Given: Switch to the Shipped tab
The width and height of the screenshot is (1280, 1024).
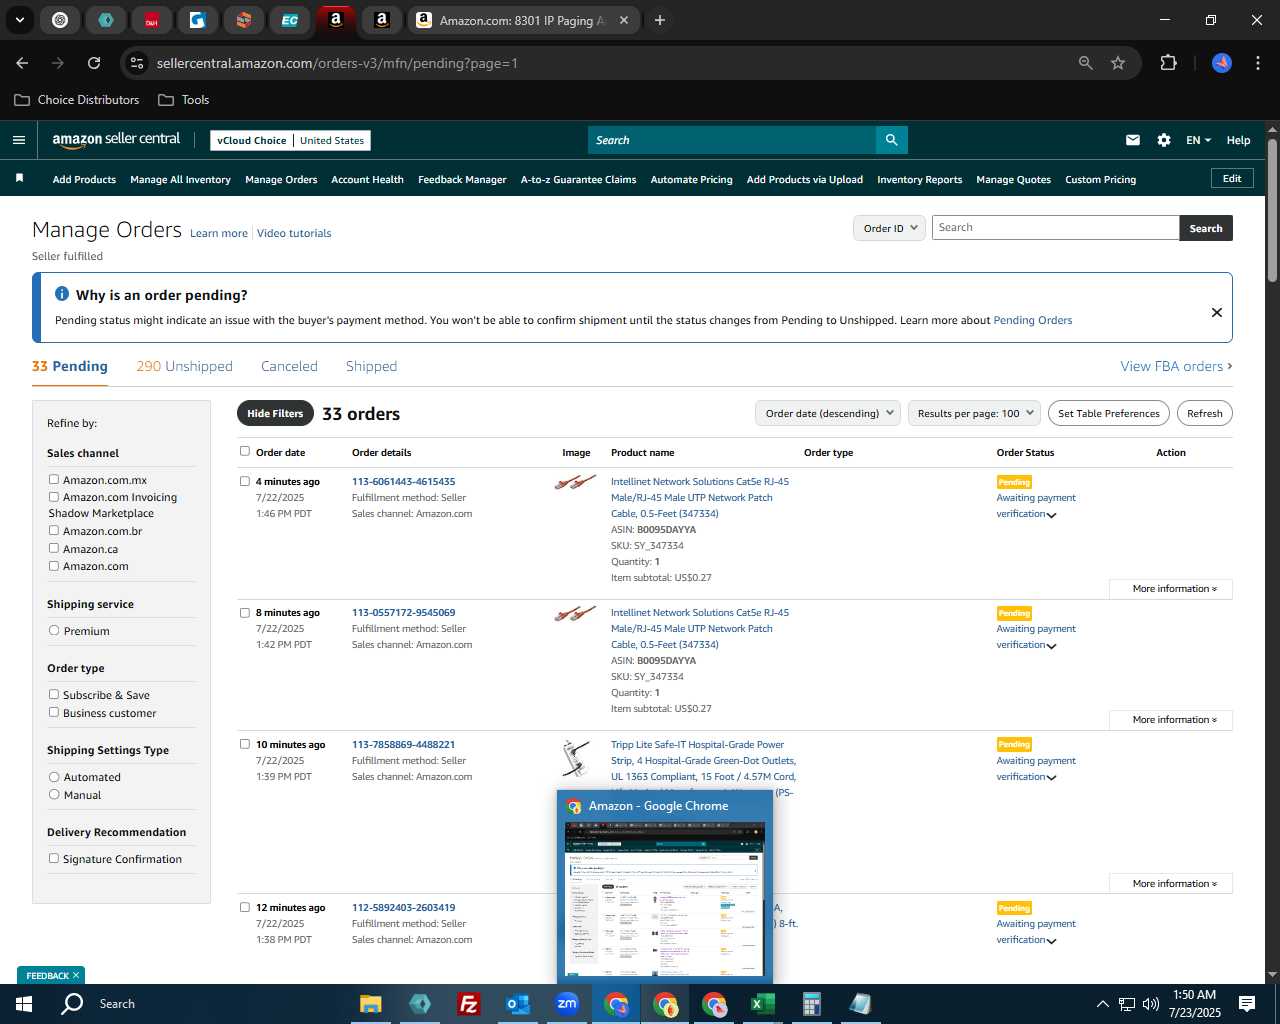Looking at the screenshot, I should click(371, 366).
